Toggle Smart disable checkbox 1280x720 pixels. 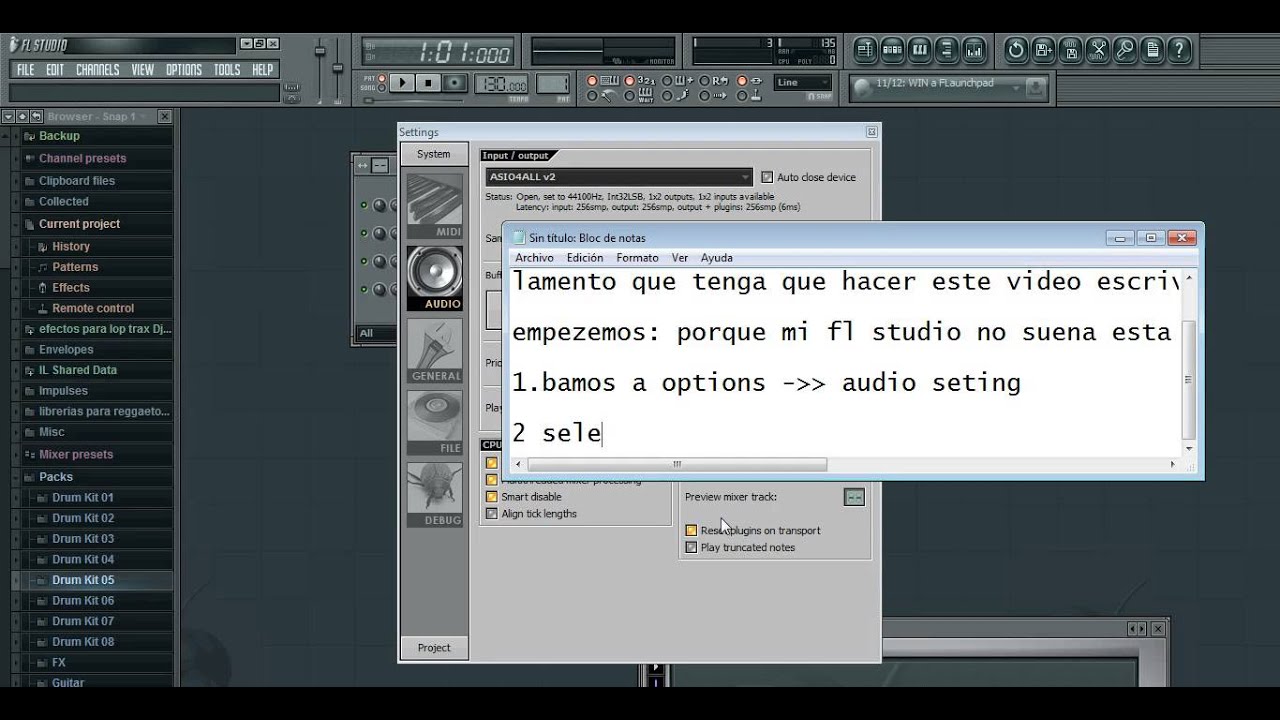pos(491,497)
